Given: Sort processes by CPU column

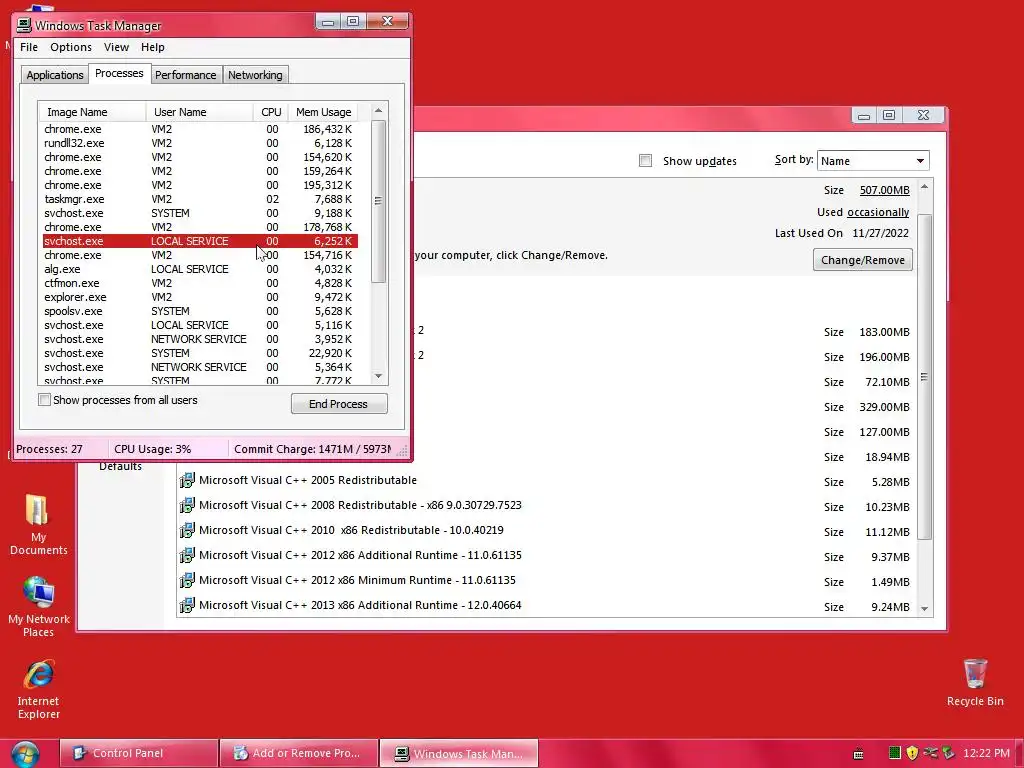Looking at the screenshot, I should [270, 112].
